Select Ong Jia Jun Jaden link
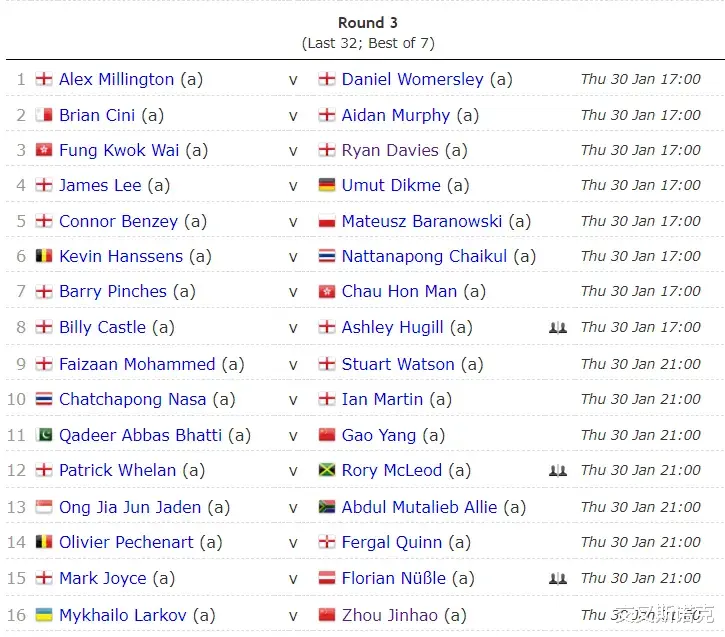Screen dimensions: 725x637 pyautogui.click(x=130, y=508)
